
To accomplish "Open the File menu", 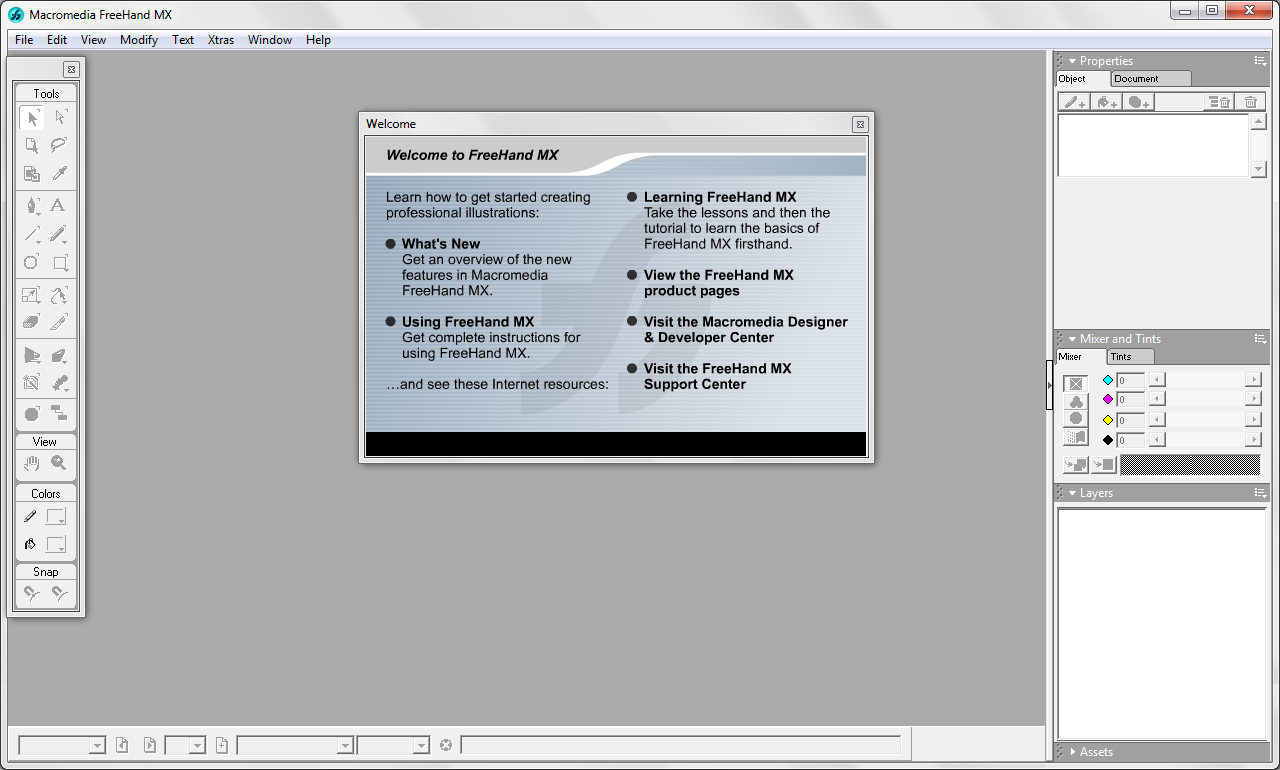I will click(x=24, y=40).
